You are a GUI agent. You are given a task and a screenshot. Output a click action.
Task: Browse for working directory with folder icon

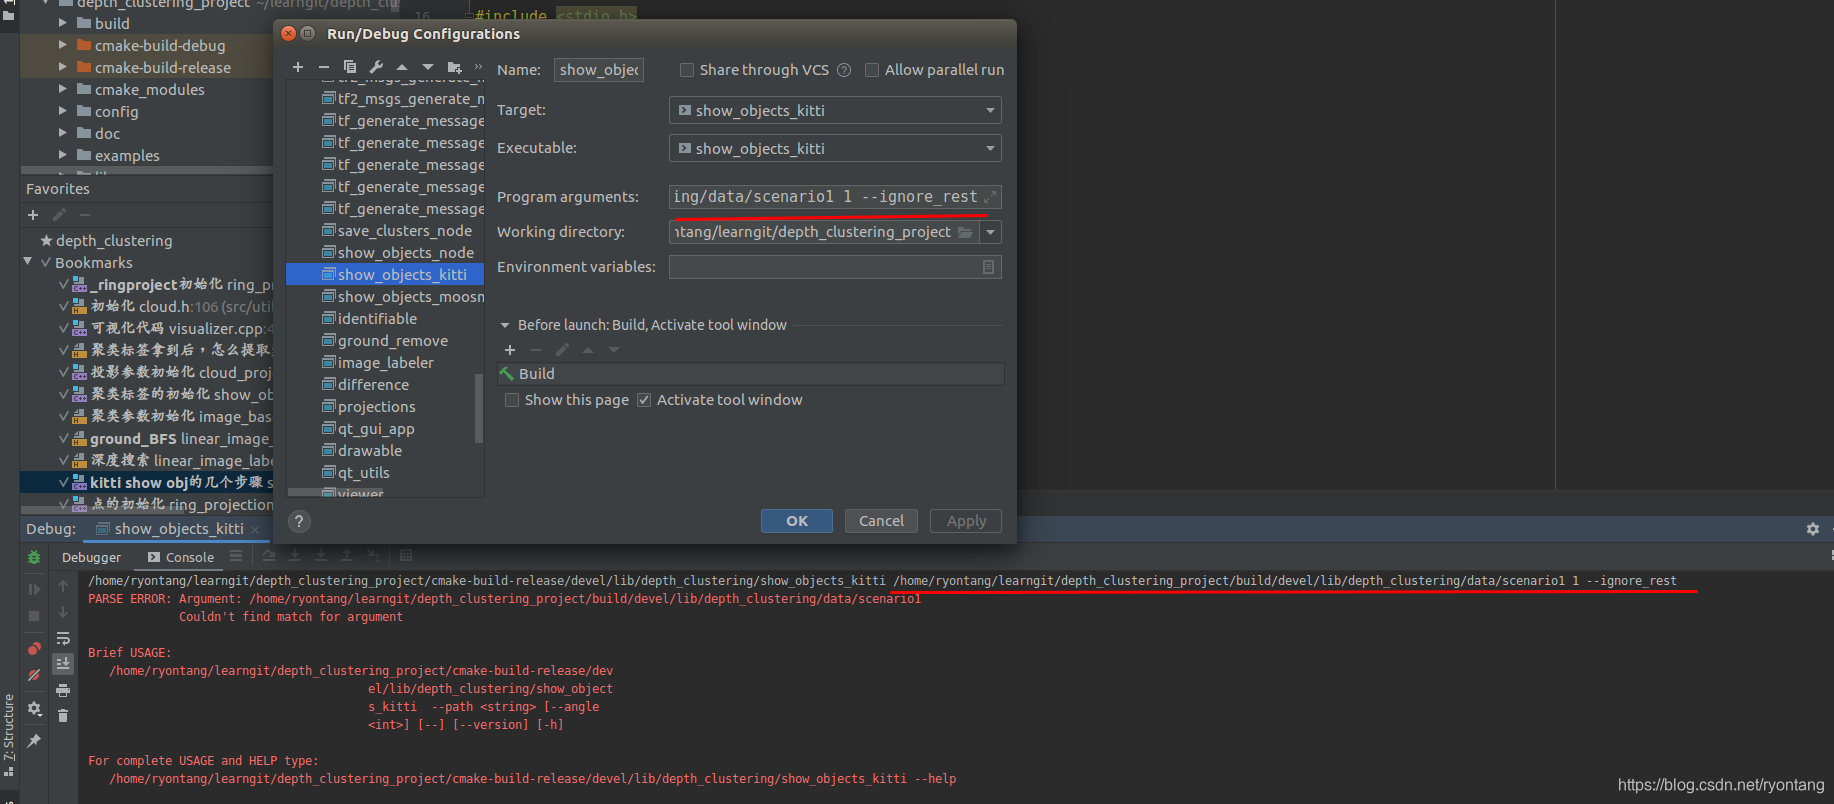click(x=965, y=232)
